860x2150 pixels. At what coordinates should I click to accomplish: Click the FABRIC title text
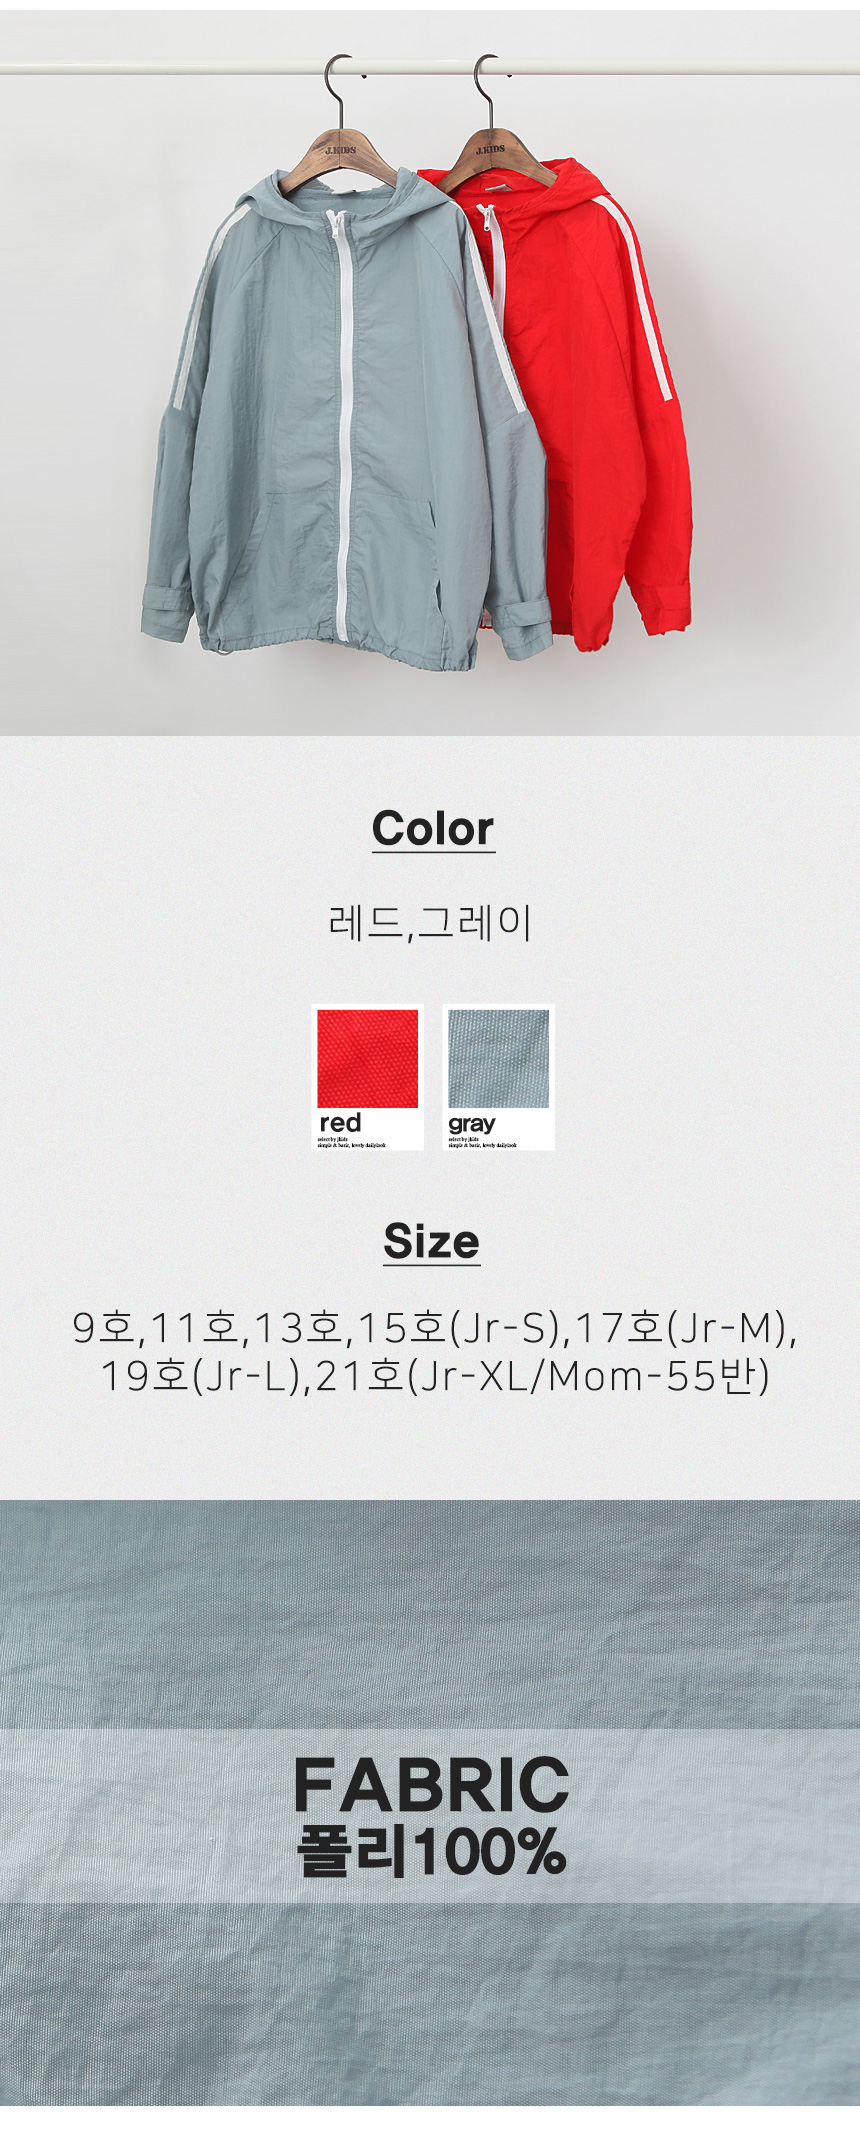(x=431, y=1785)
